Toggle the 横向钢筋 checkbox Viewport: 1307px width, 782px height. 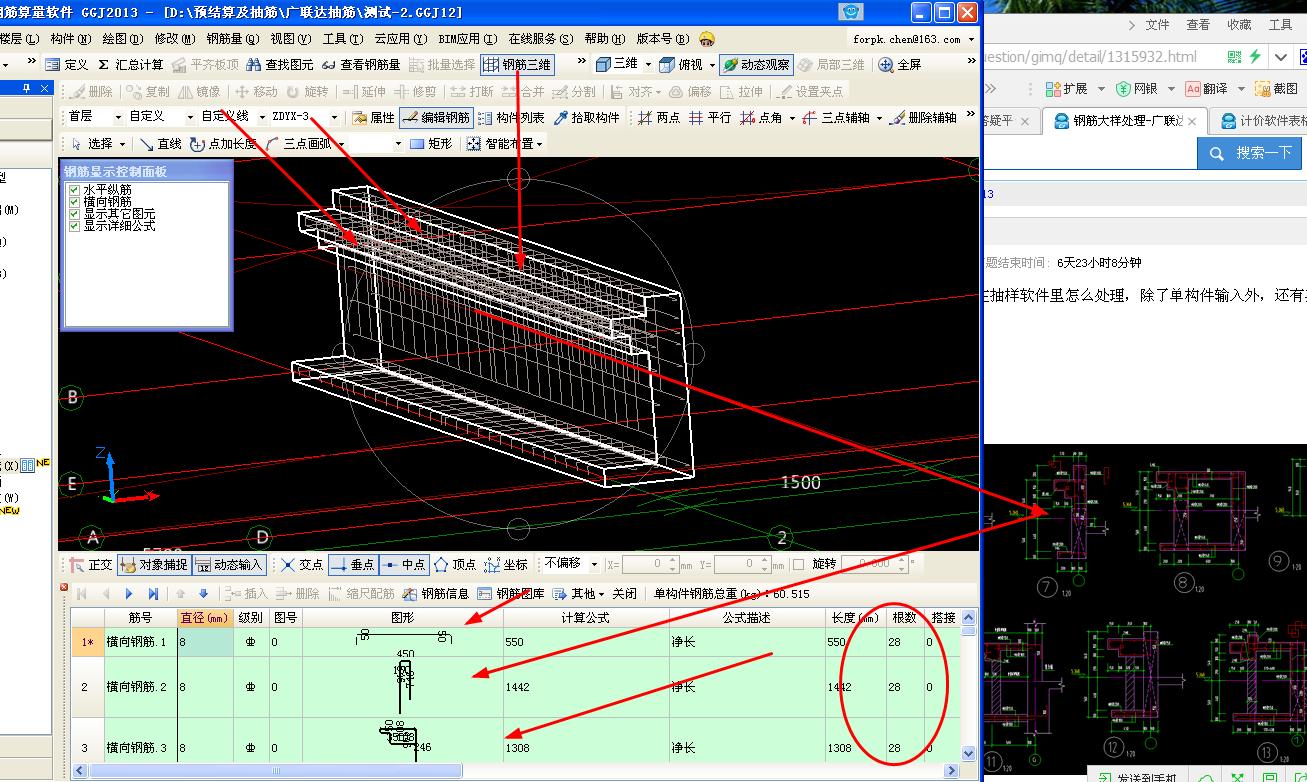point(73,202)
